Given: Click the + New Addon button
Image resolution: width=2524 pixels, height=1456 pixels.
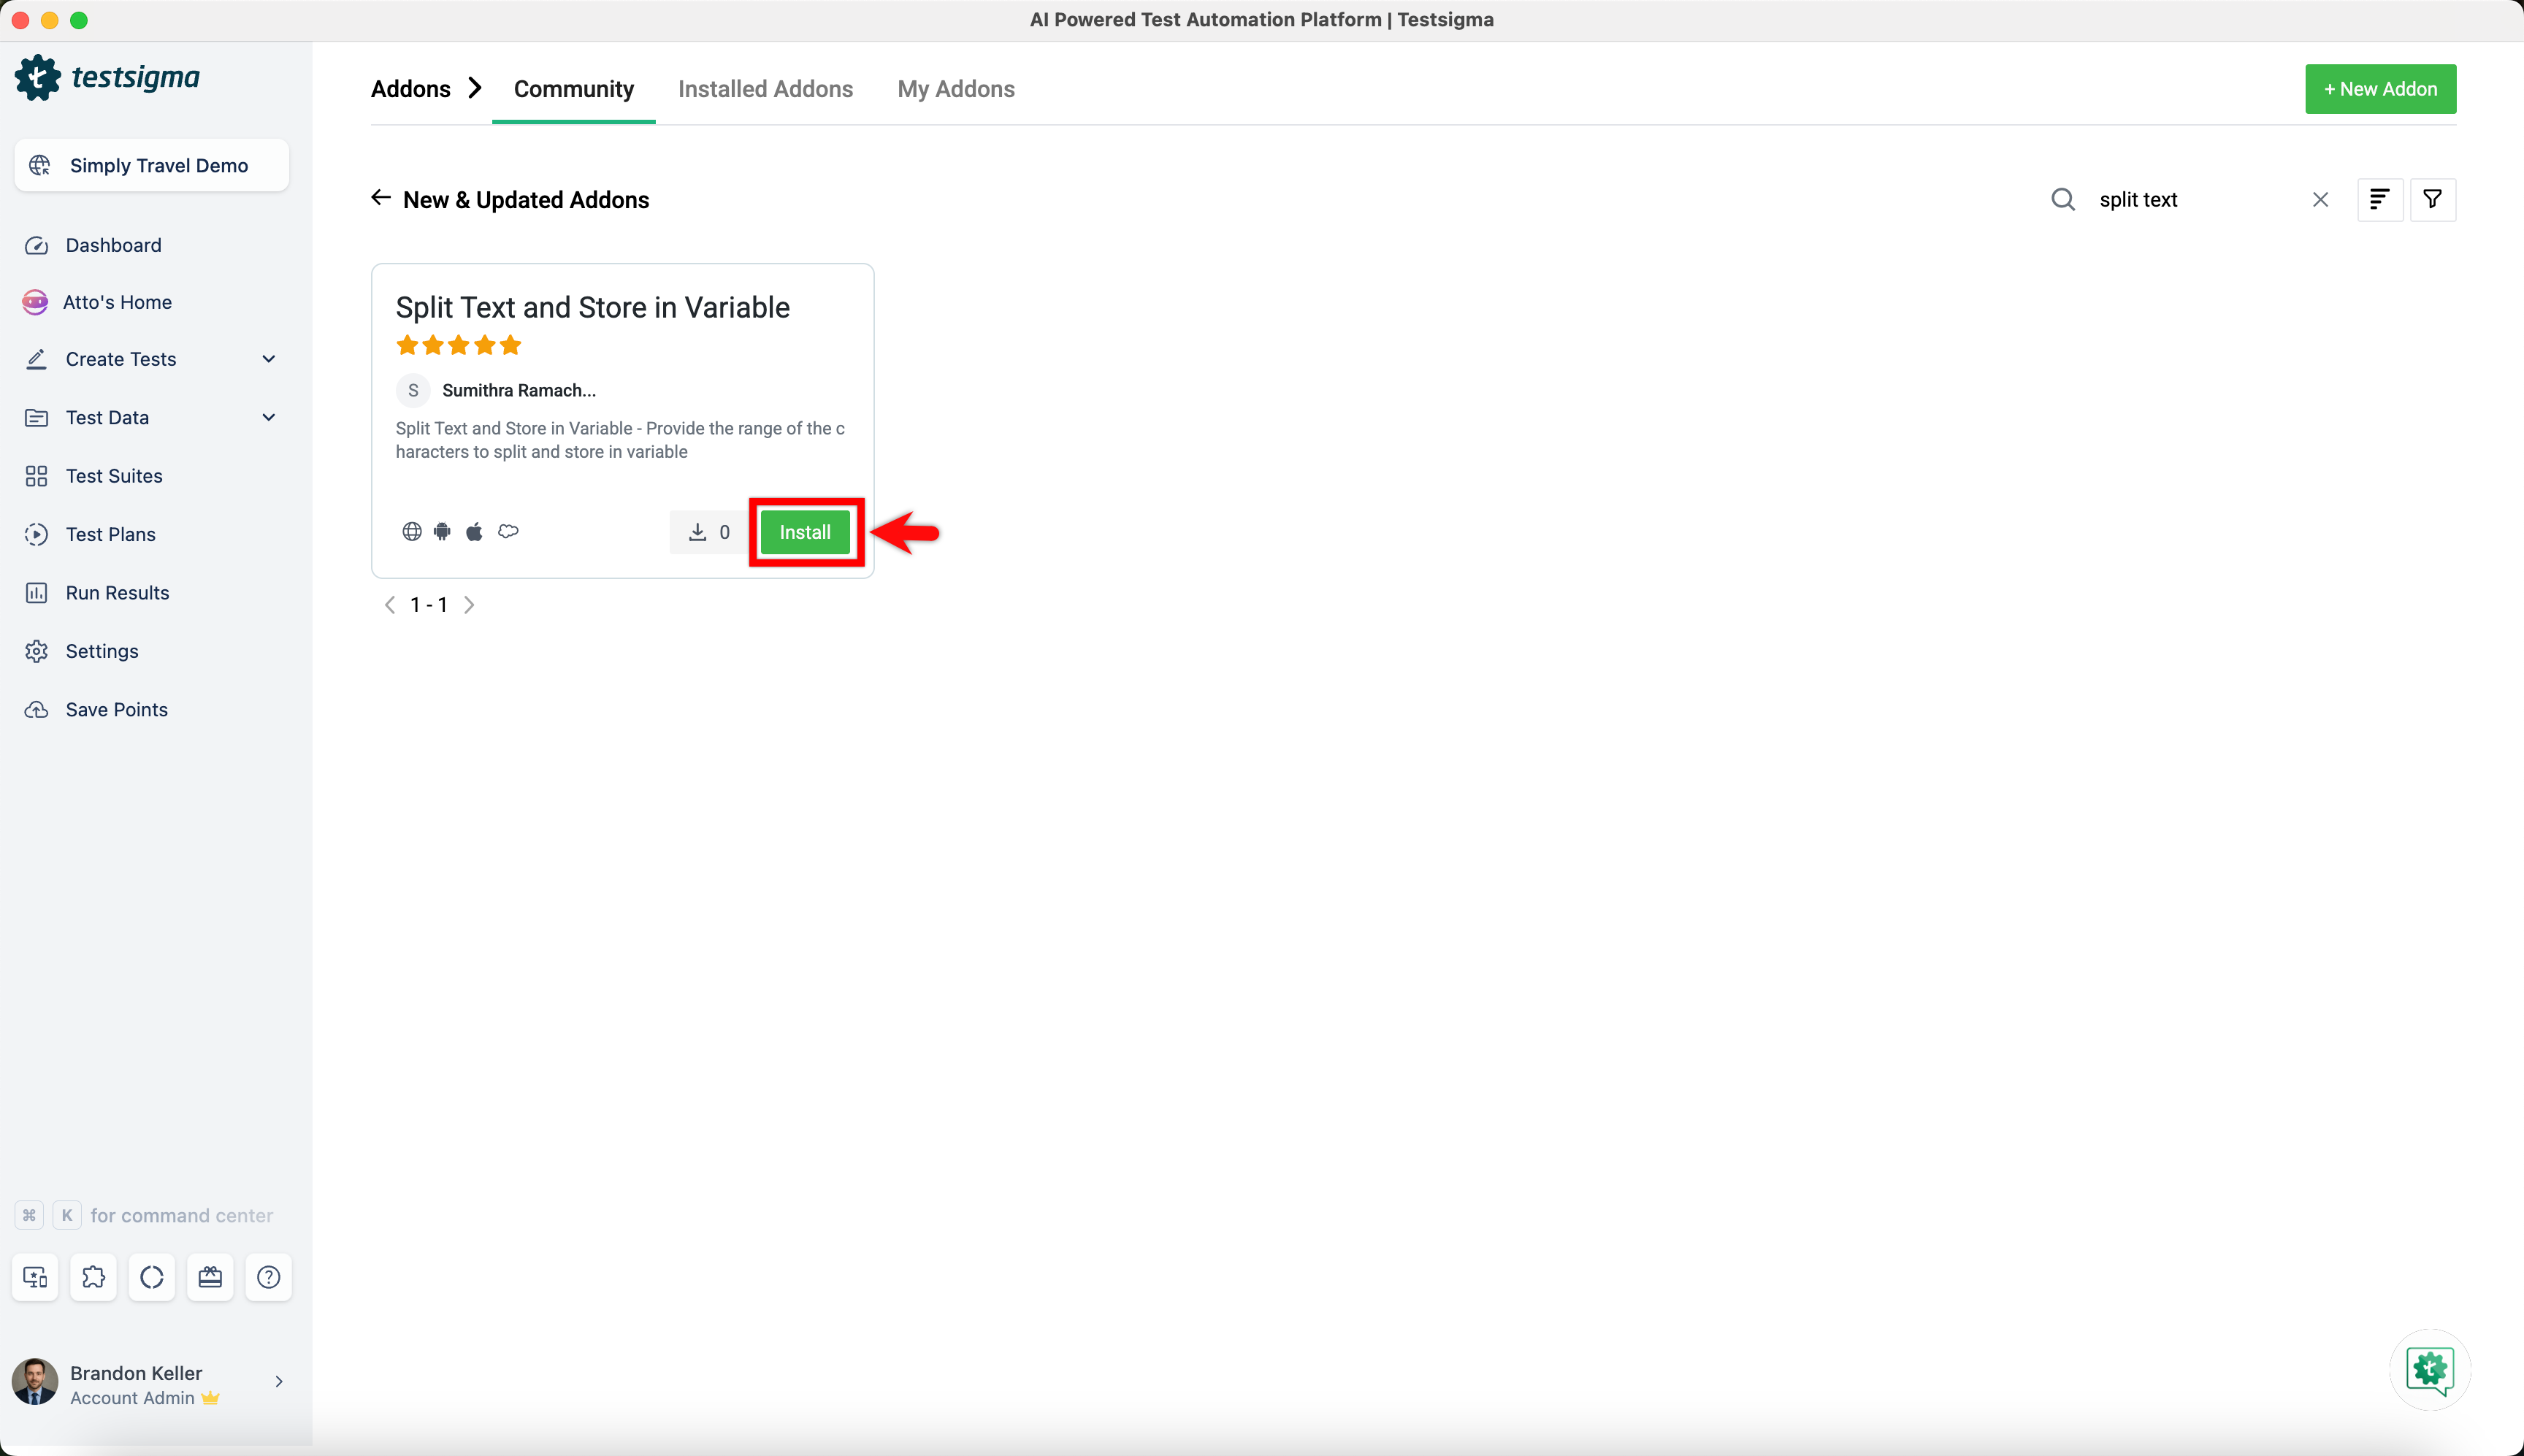Looking at the screenshot, I should tap(2380, 89).
